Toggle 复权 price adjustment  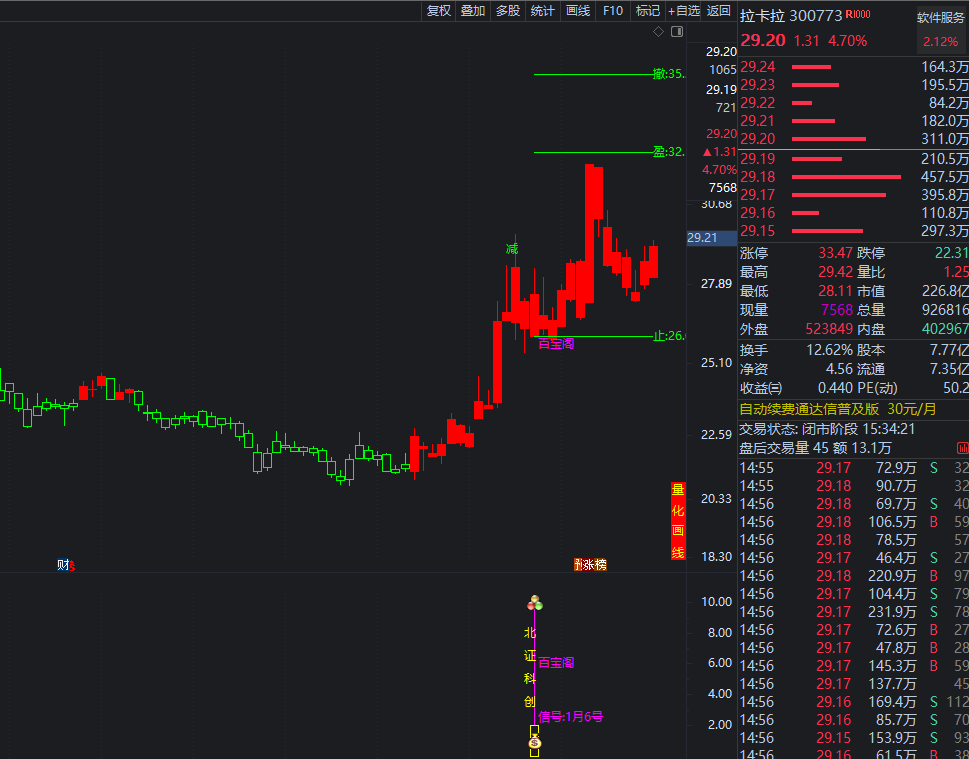[x=439, y=11]
